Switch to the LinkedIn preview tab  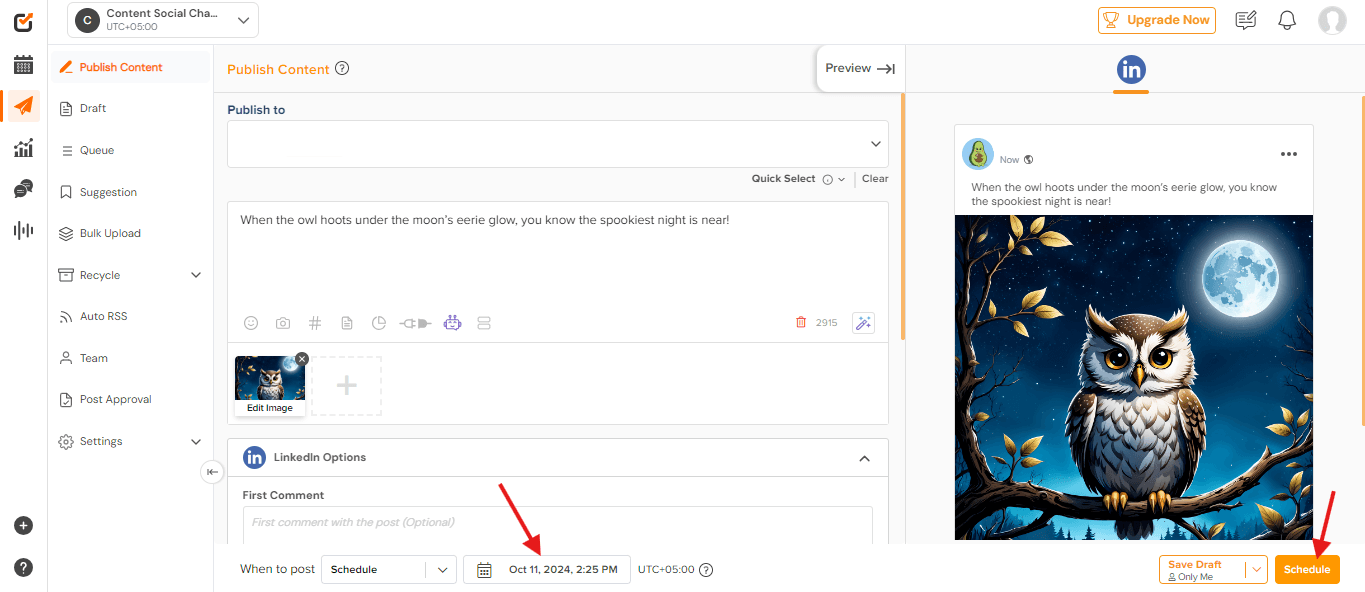tap(1131, 70)
